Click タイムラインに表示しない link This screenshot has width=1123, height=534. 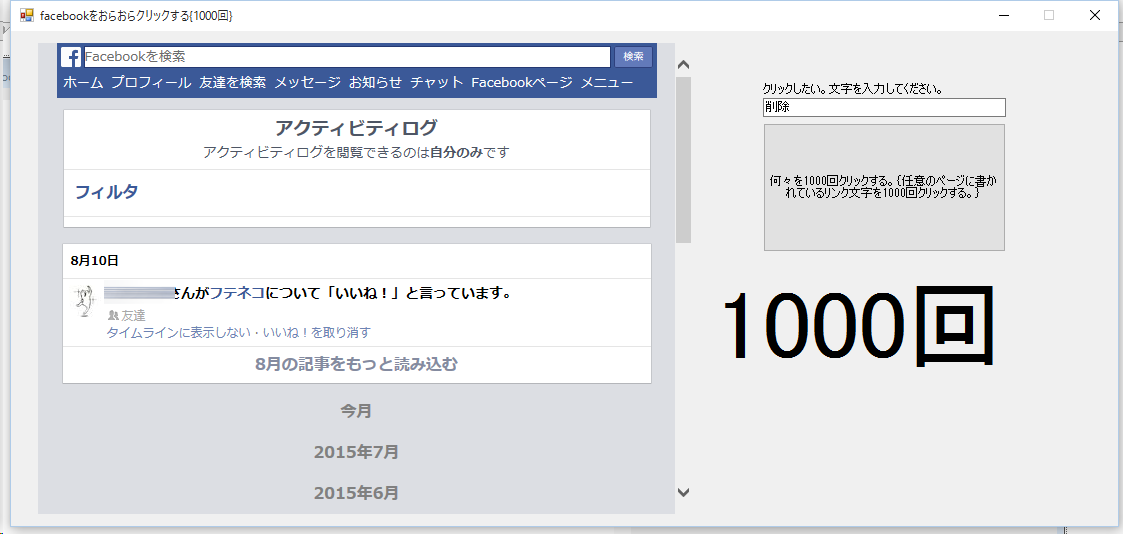point(178,332)
